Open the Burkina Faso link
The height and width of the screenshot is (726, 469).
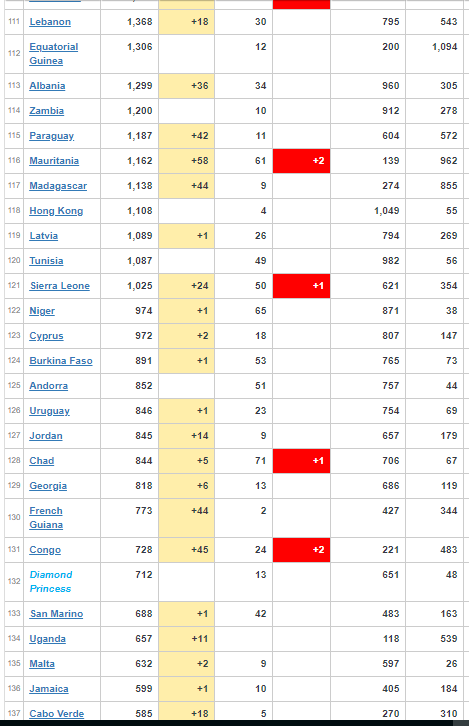(x=61, y=361)
